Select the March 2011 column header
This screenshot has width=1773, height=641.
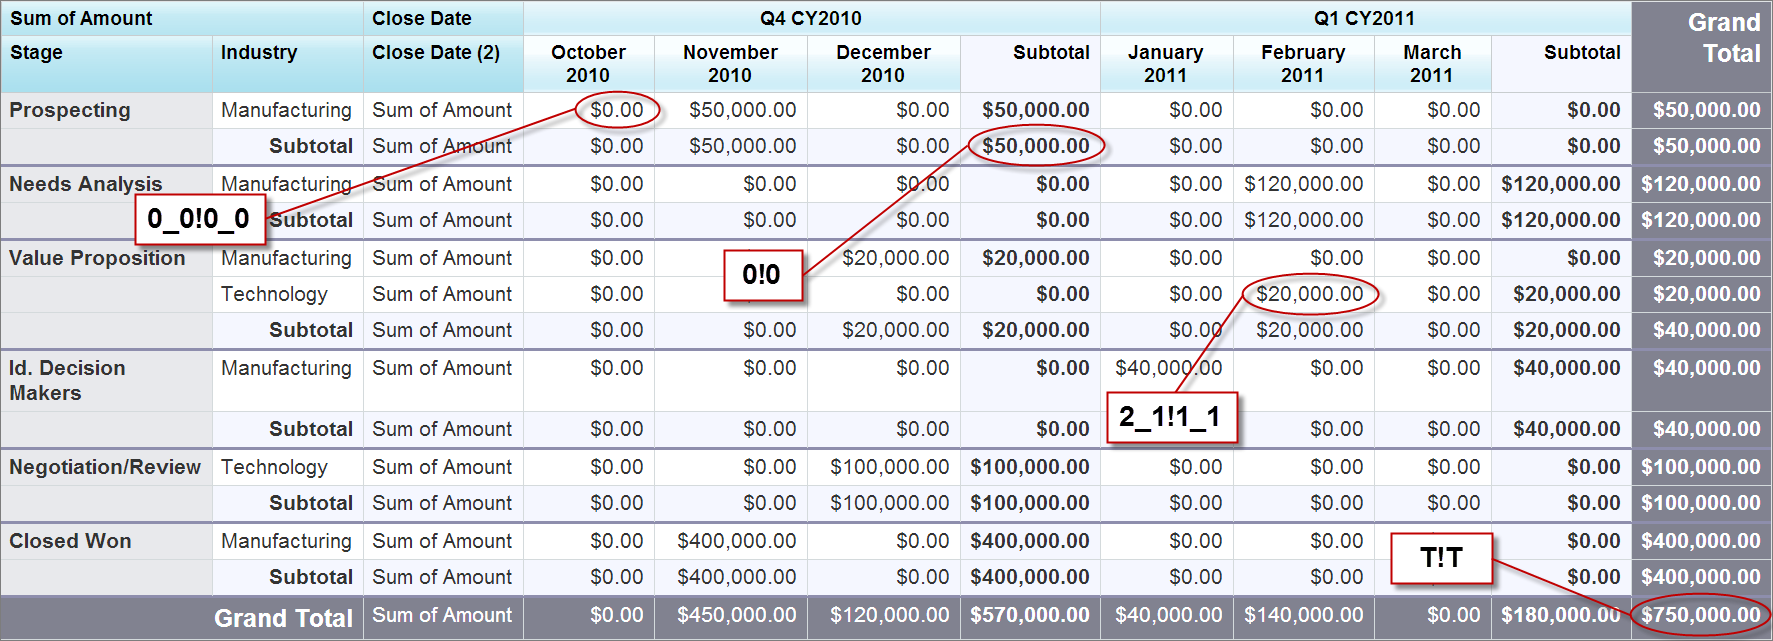[1432, 63]
